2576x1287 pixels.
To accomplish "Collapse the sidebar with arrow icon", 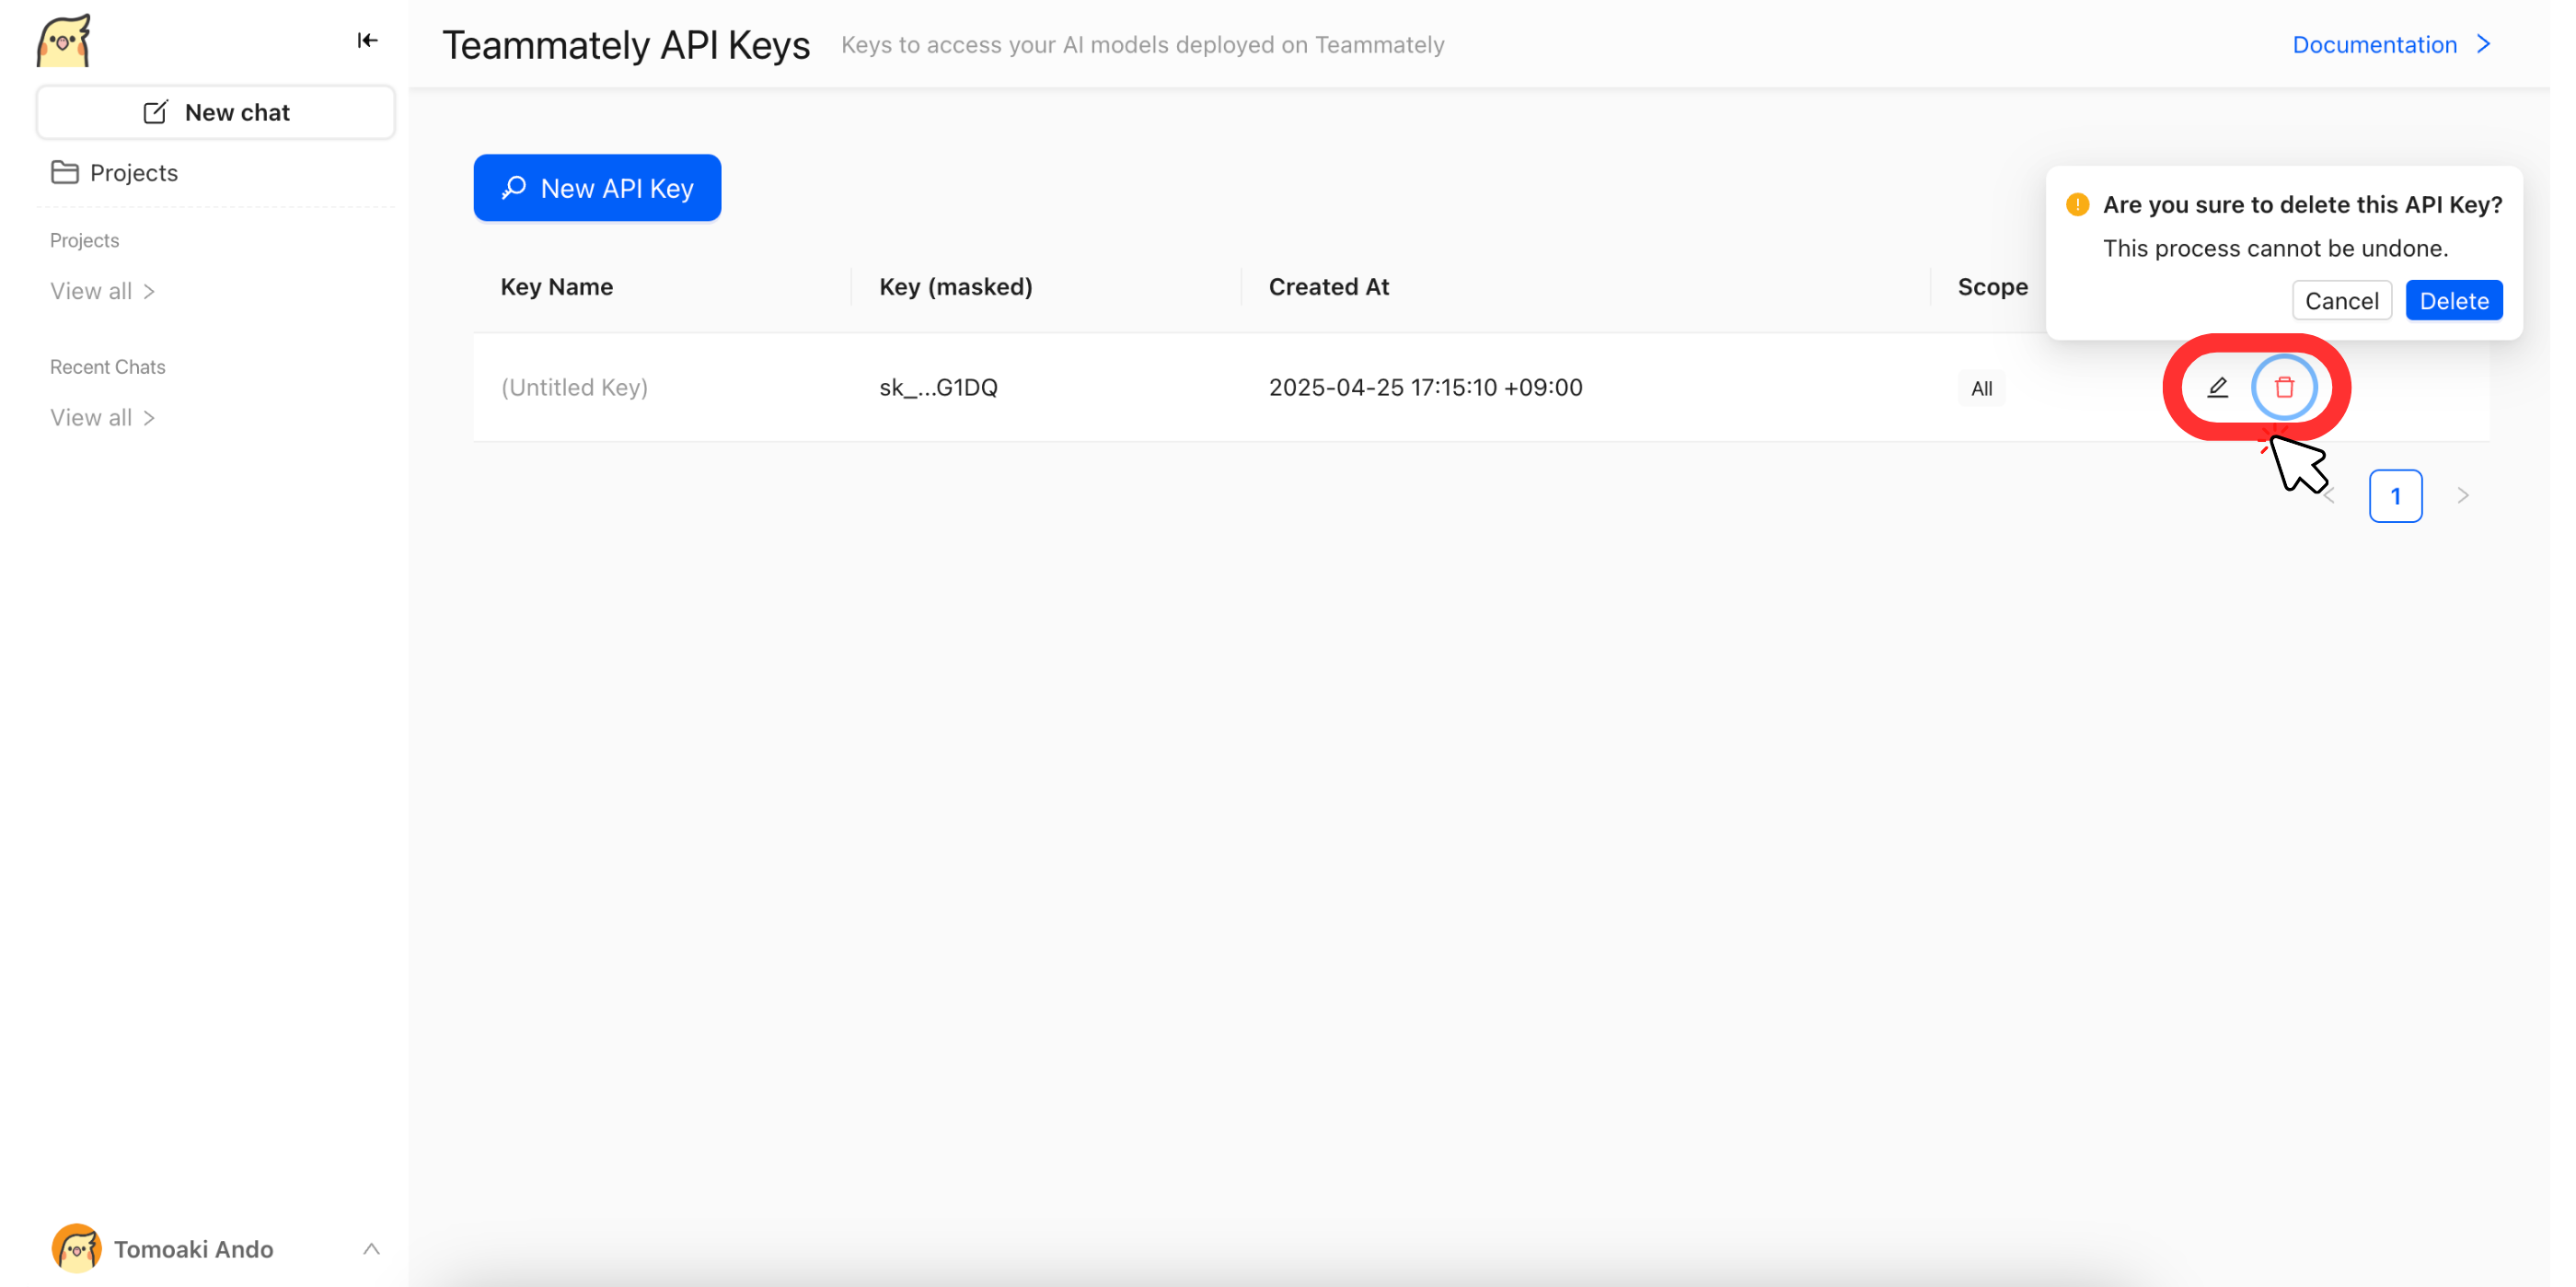I will pos(367,40).
